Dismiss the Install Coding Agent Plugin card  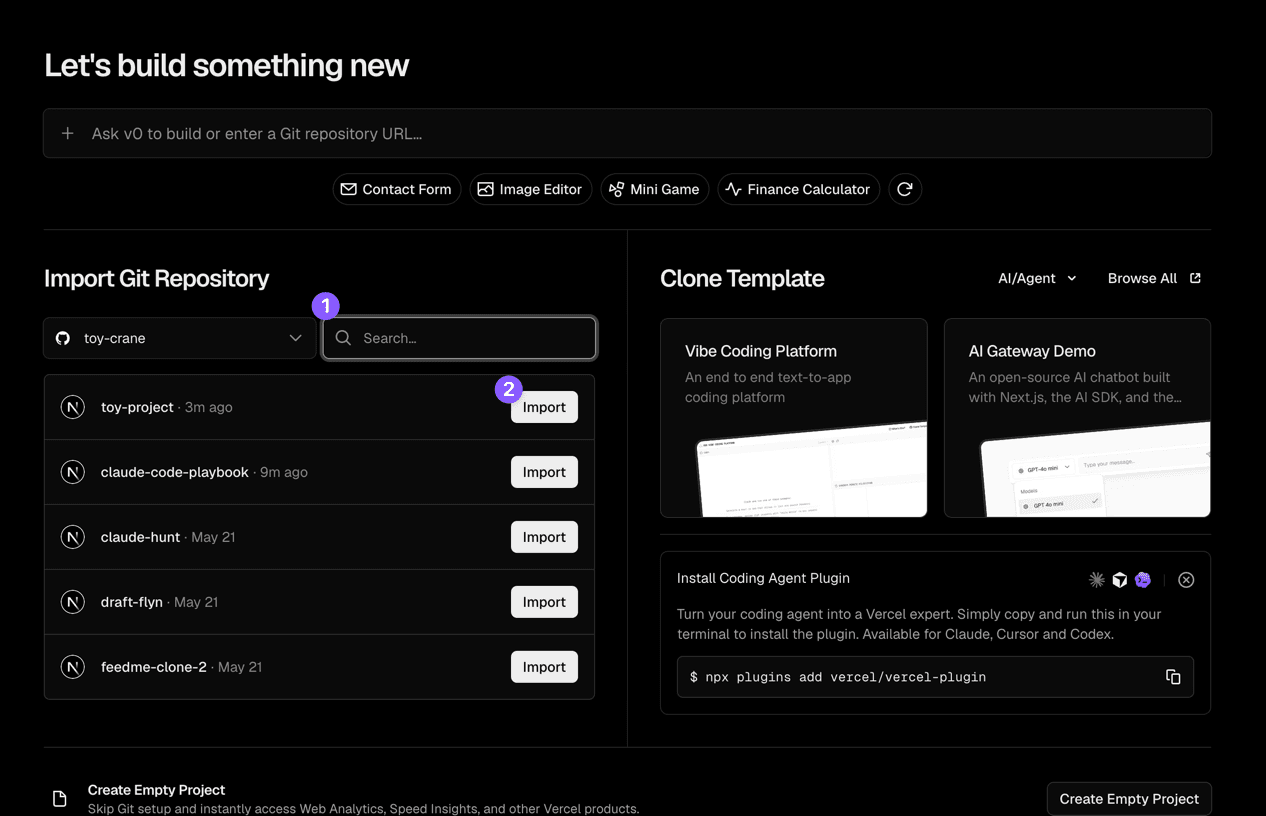pos(1186,580)
